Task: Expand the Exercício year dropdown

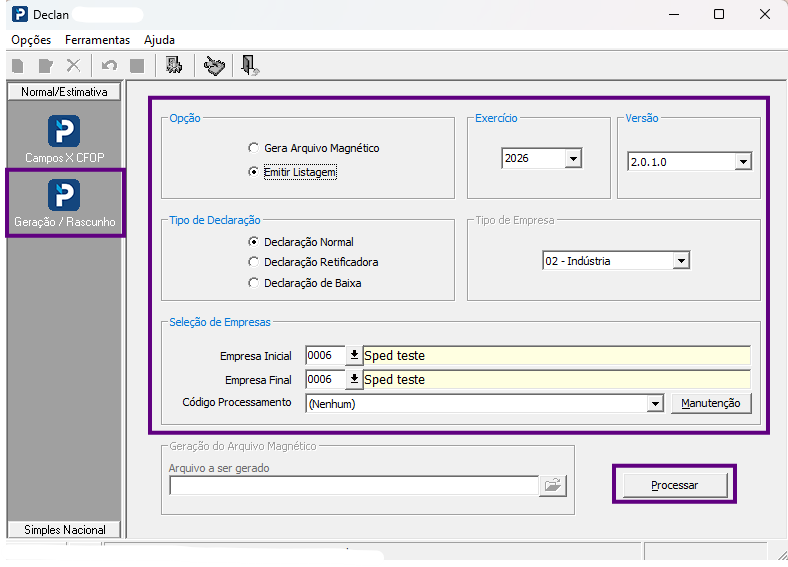Action: point(573,158)
